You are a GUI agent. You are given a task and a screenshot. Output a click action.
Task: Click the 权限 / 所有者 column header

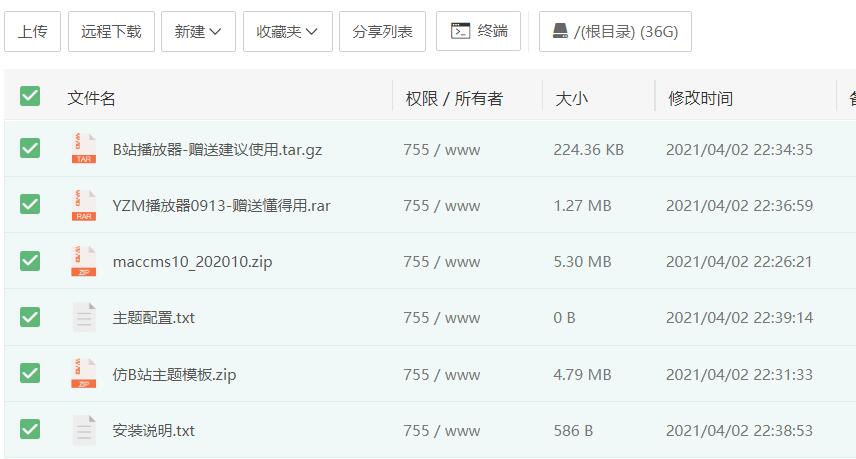pos(454,98)
